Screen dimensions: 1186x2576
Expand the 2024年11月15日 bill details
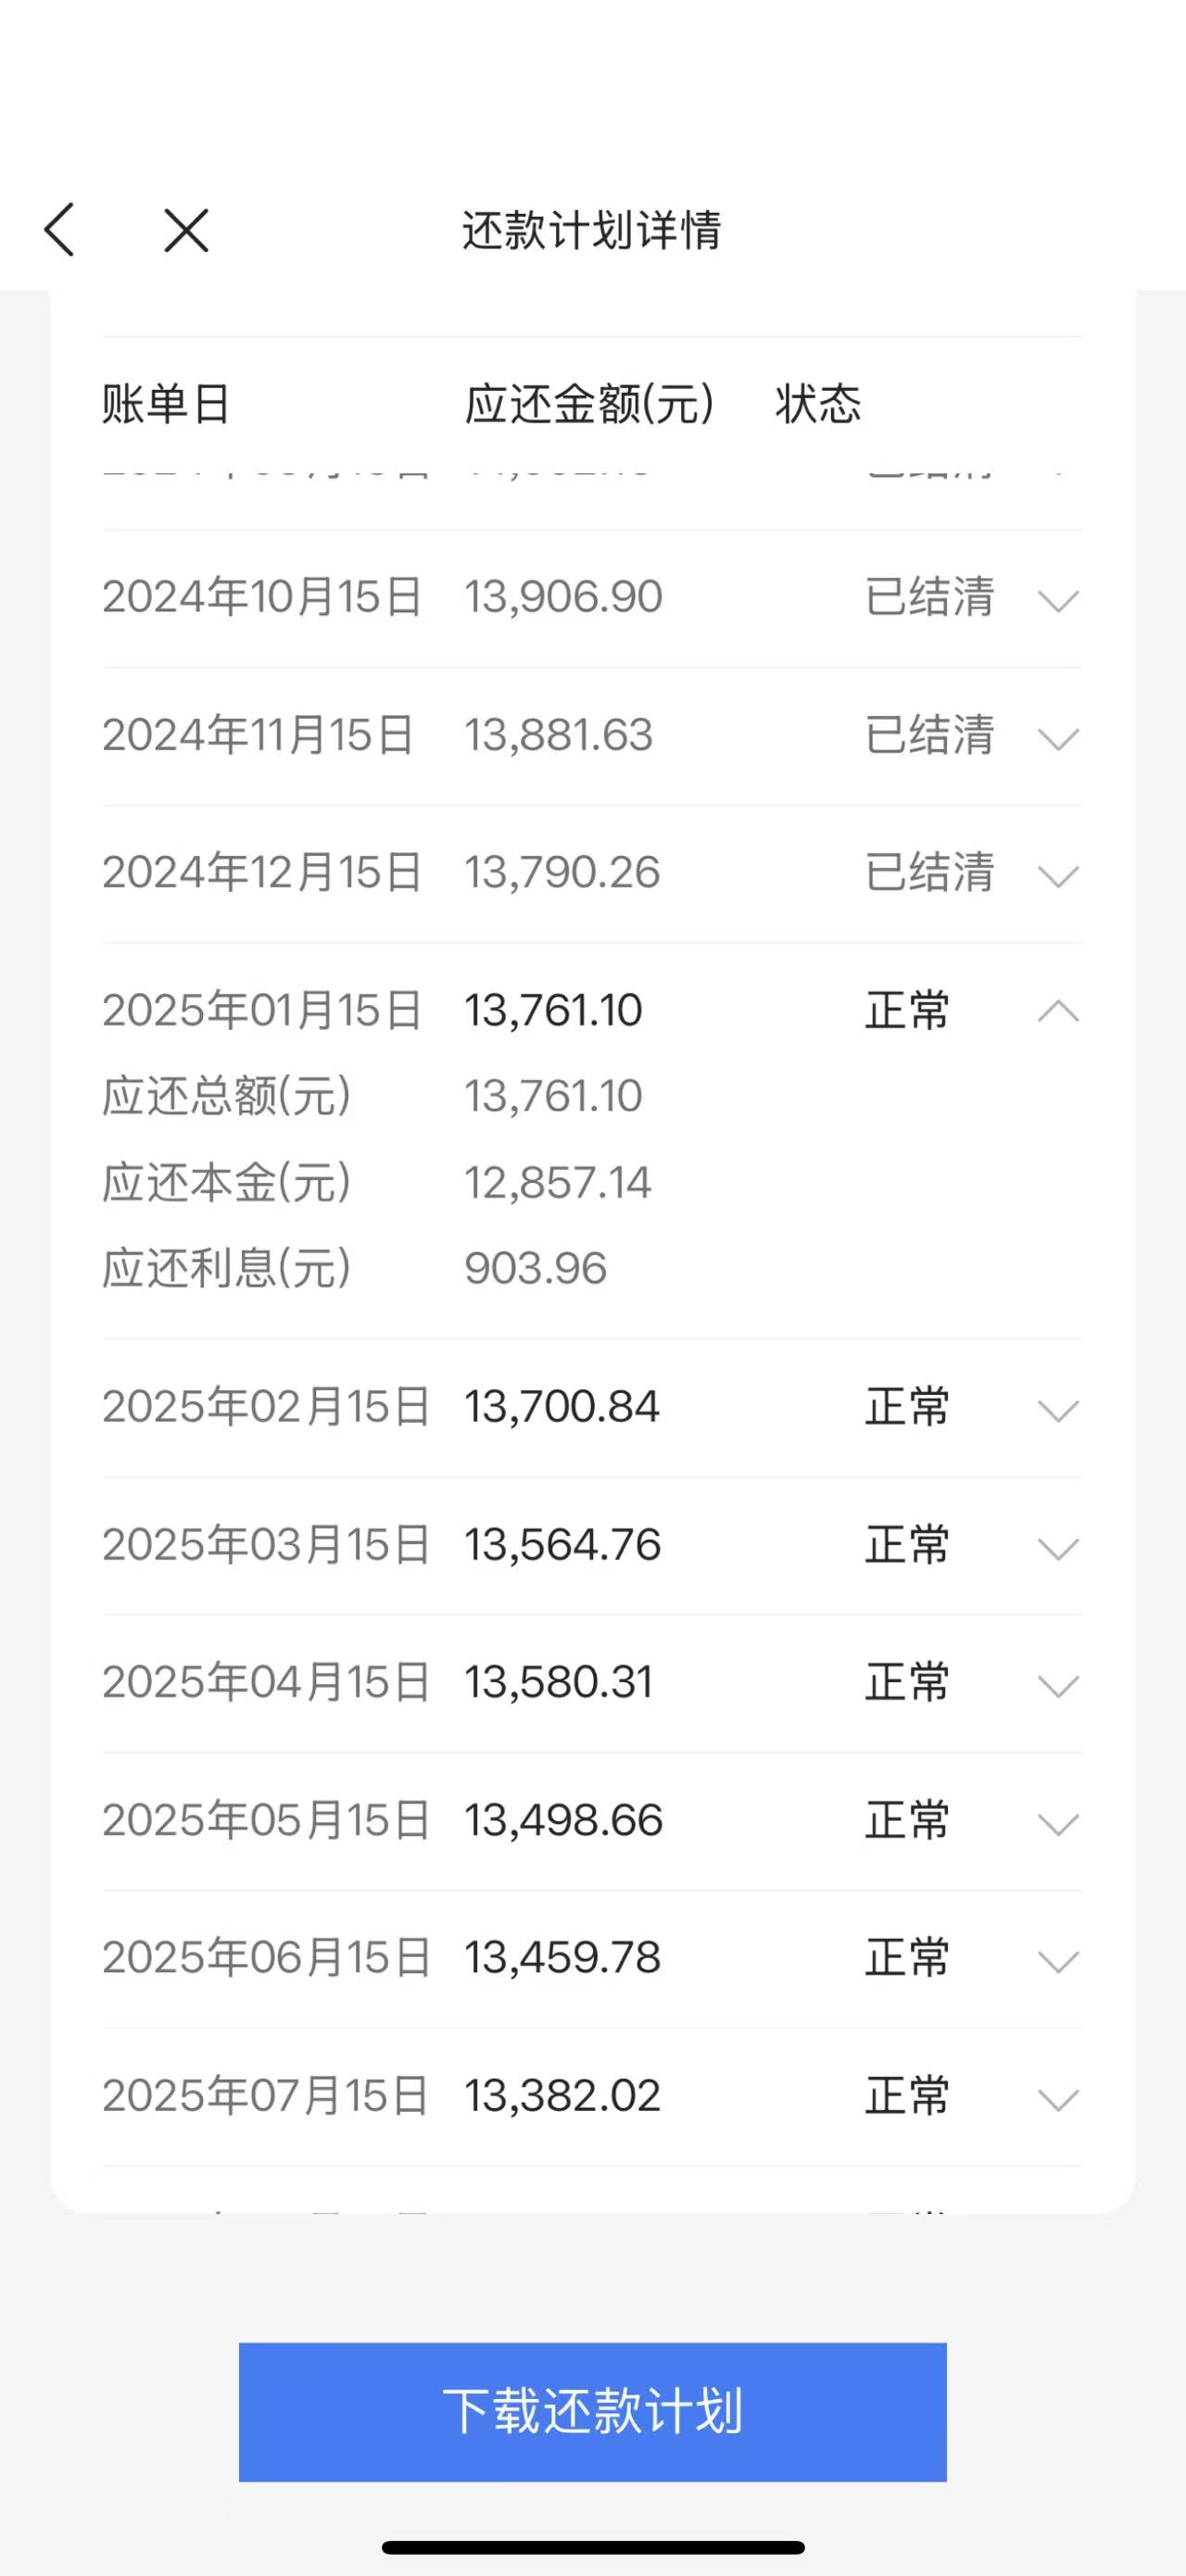tap(1058, 738)
